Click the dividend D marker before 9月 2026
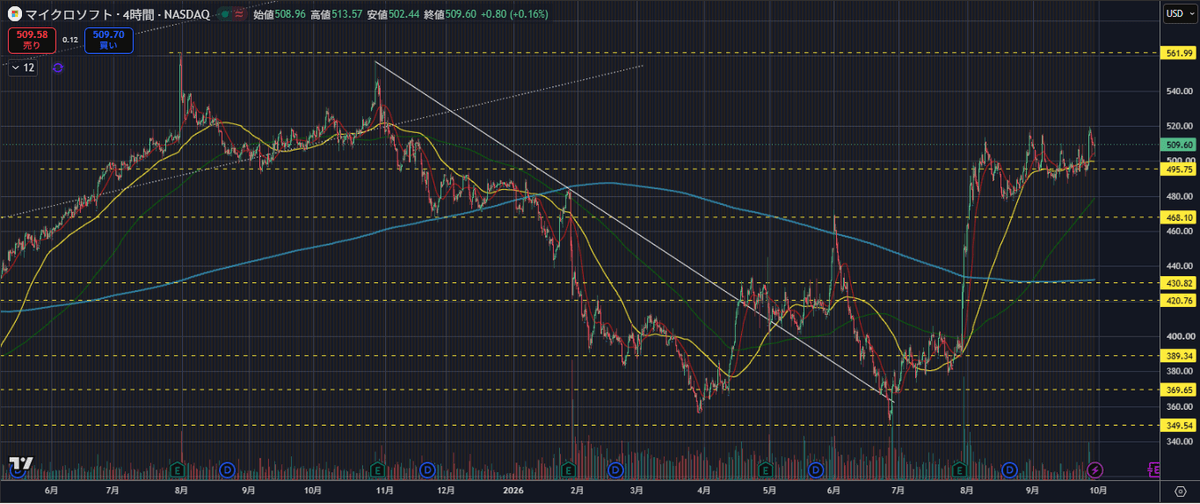 (1011, 468)
